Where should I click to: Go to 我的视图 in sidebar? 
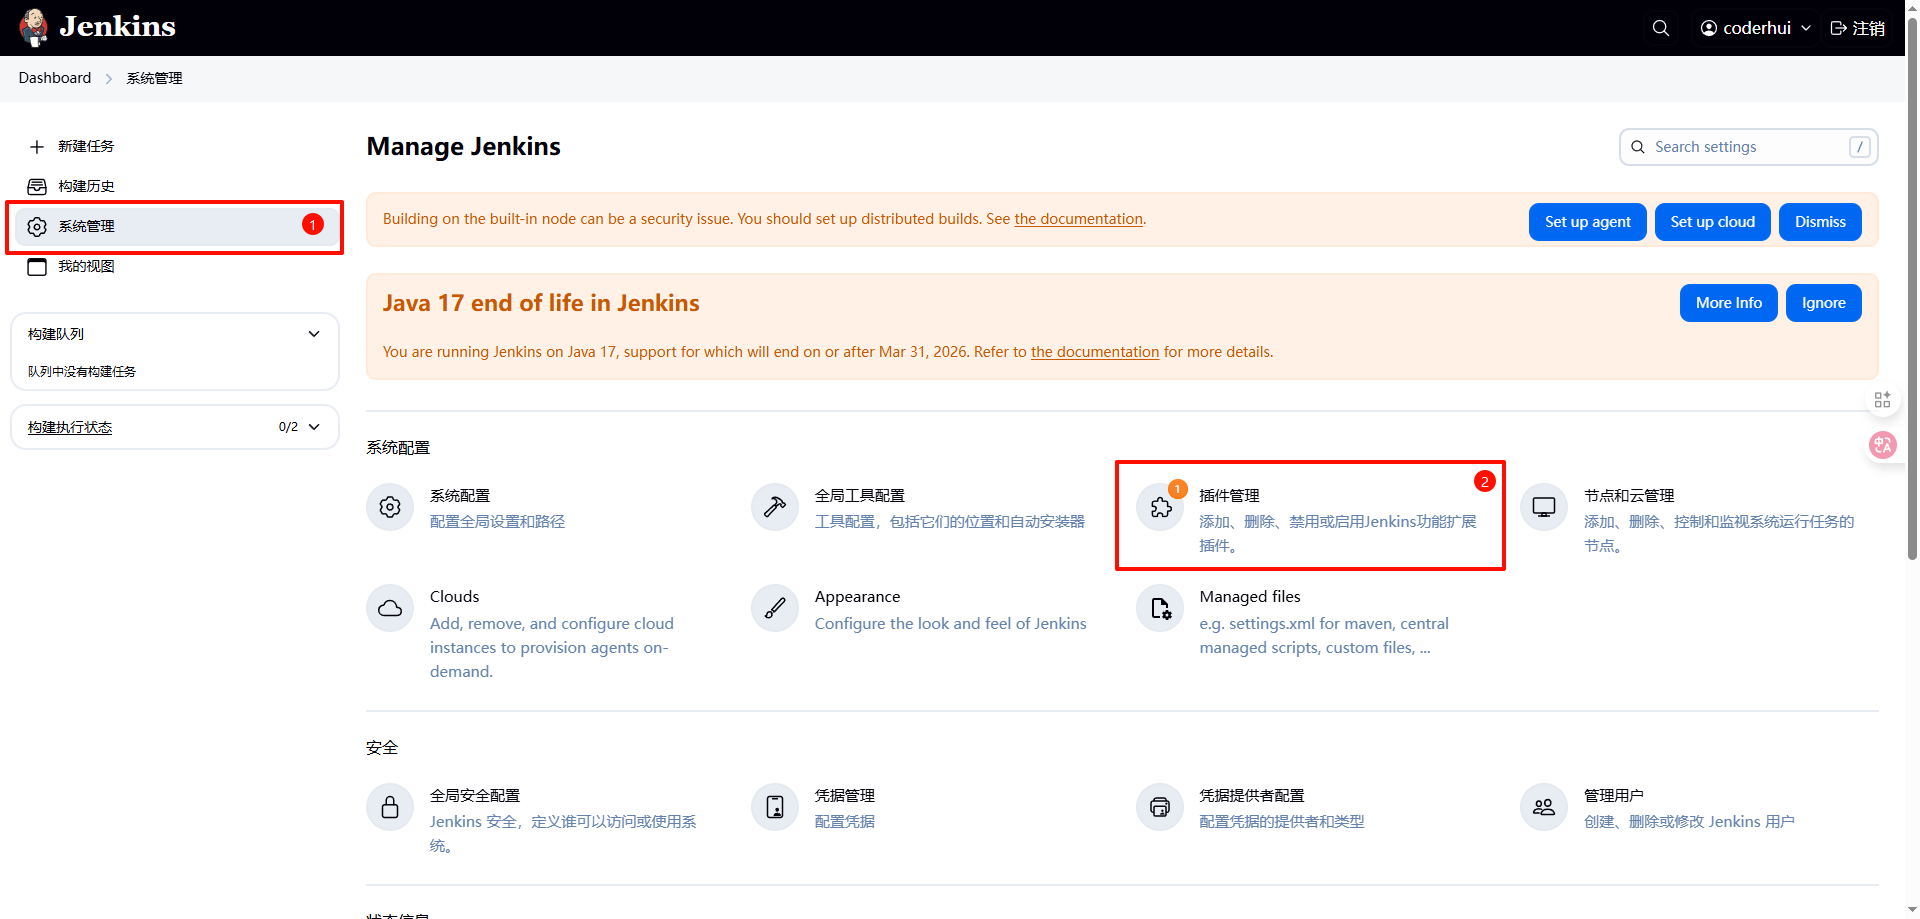point(86,266)
